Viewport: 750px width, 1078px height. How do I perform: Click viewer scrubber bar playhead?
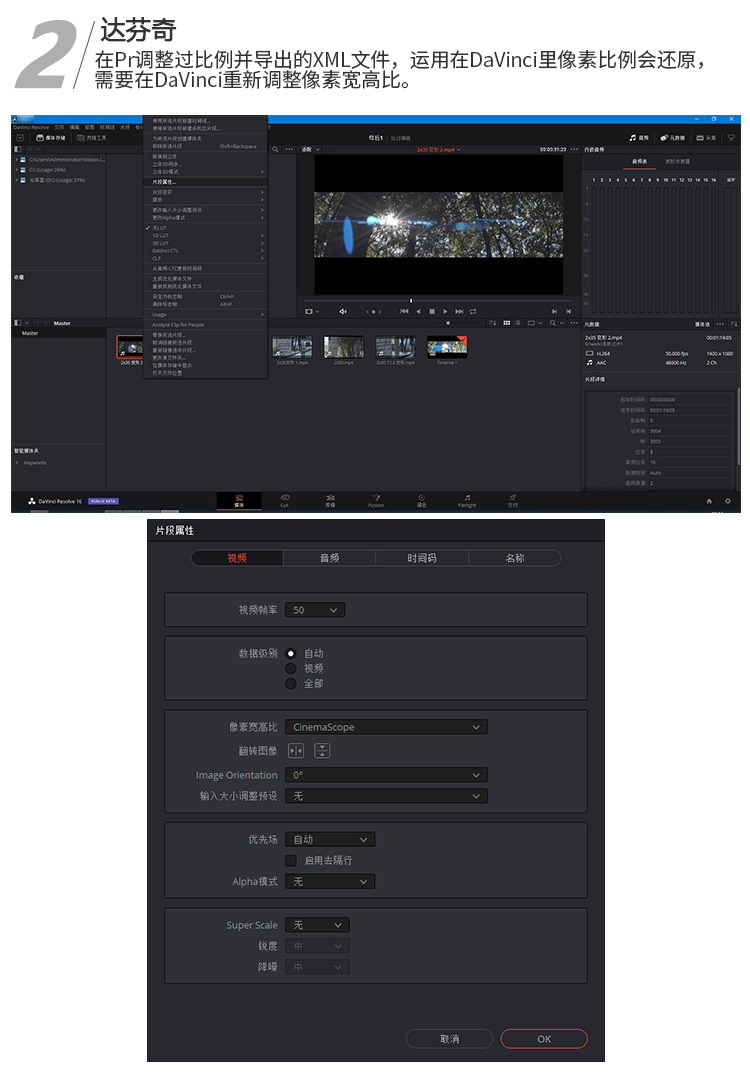pos(411,300)
